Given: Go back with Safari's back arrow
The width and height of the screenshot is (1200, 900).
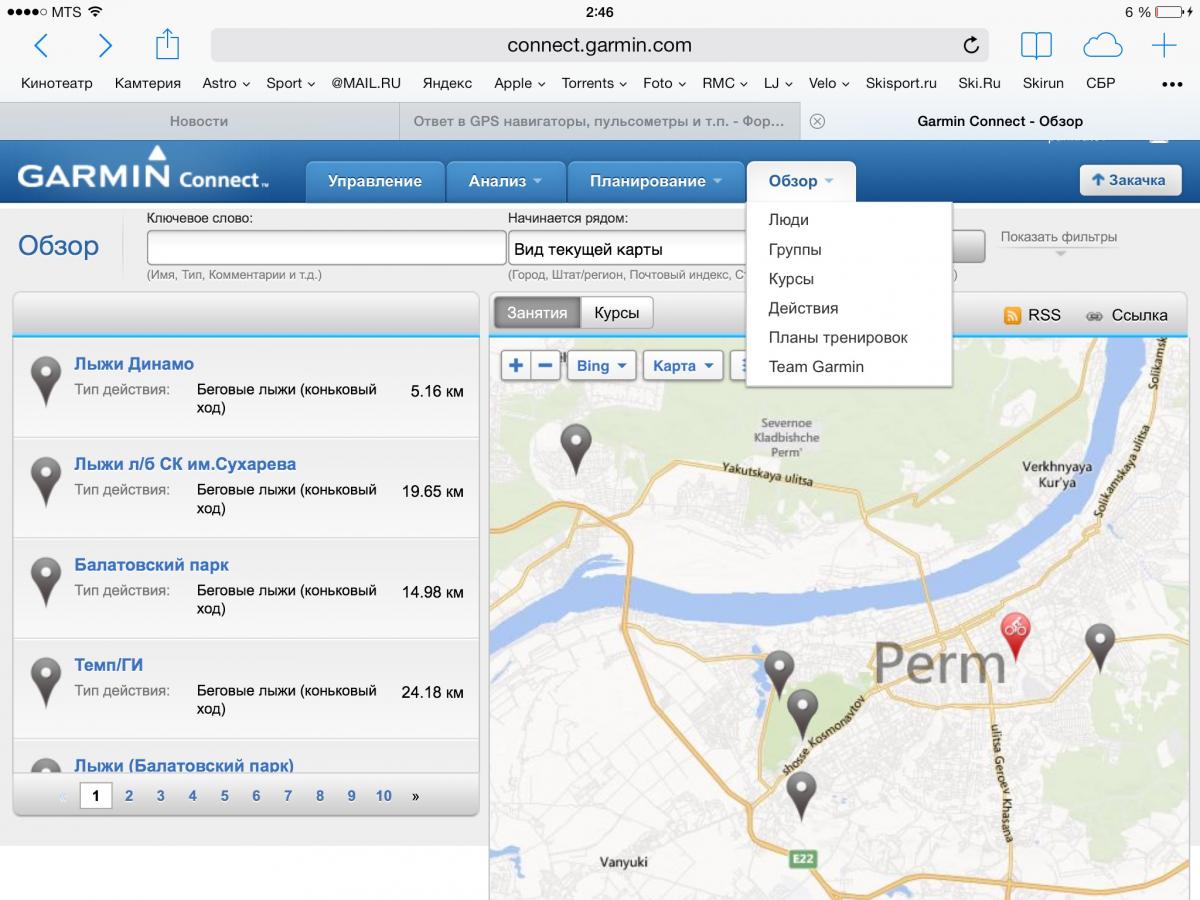Looking at the screenshot, I should tap(40, 45).
